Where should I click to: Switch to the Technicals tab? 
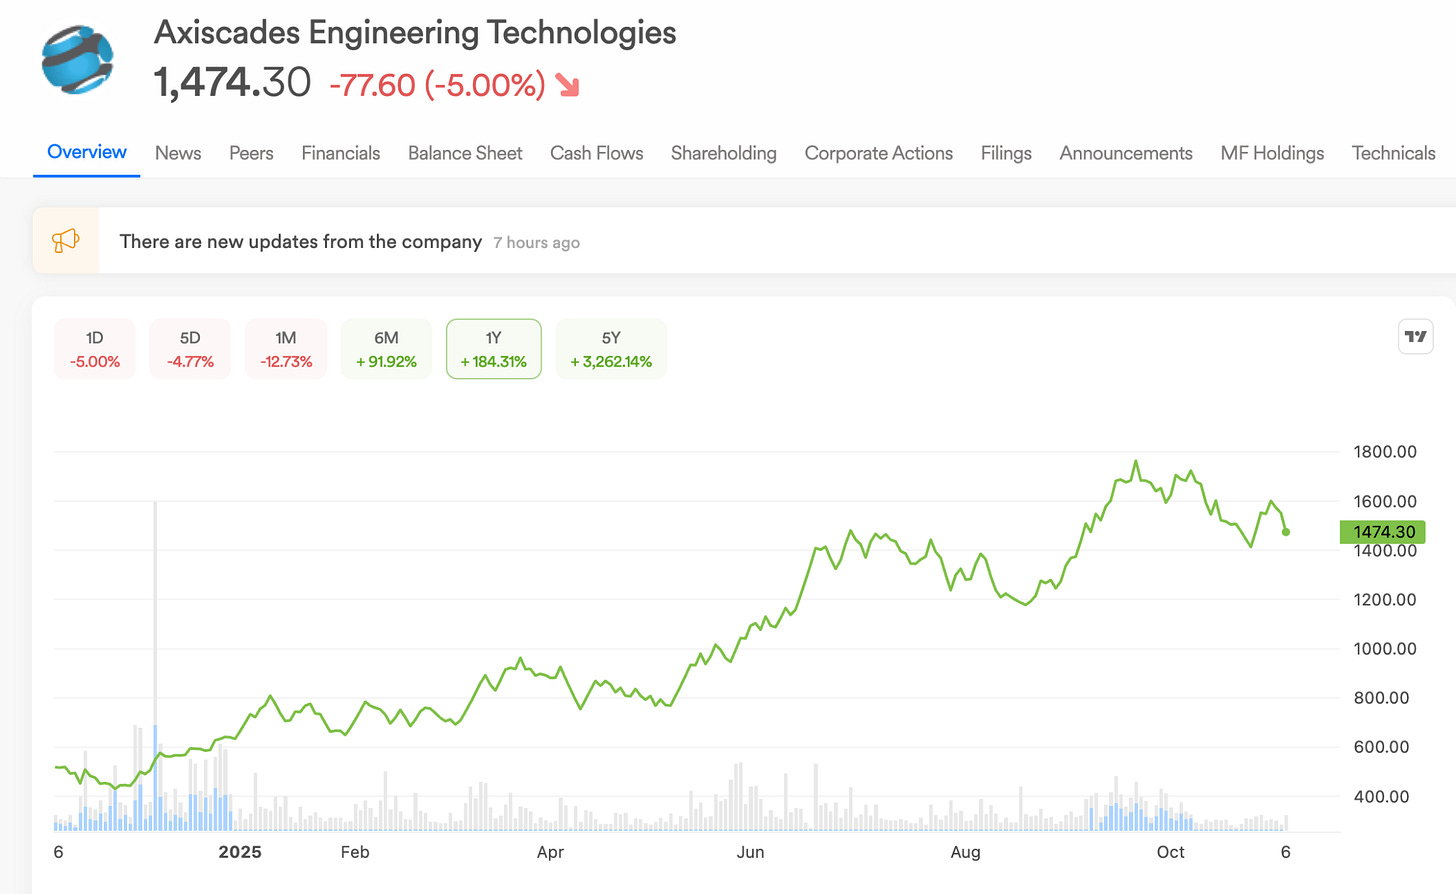1394,153
